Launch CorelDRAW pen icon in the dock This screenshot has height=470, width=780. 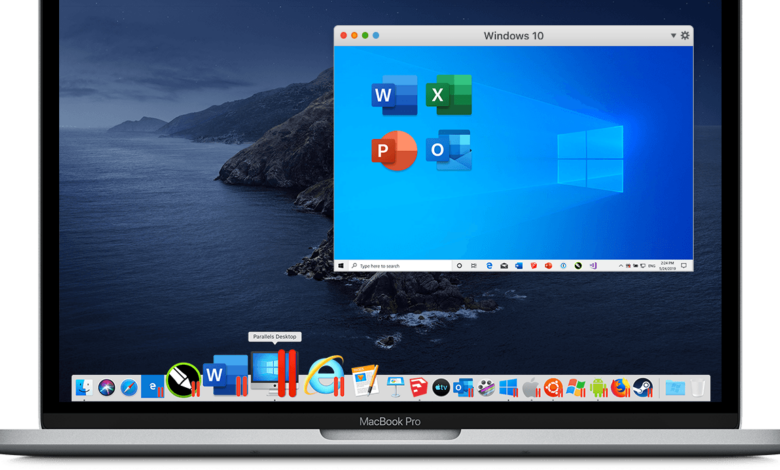183,380
